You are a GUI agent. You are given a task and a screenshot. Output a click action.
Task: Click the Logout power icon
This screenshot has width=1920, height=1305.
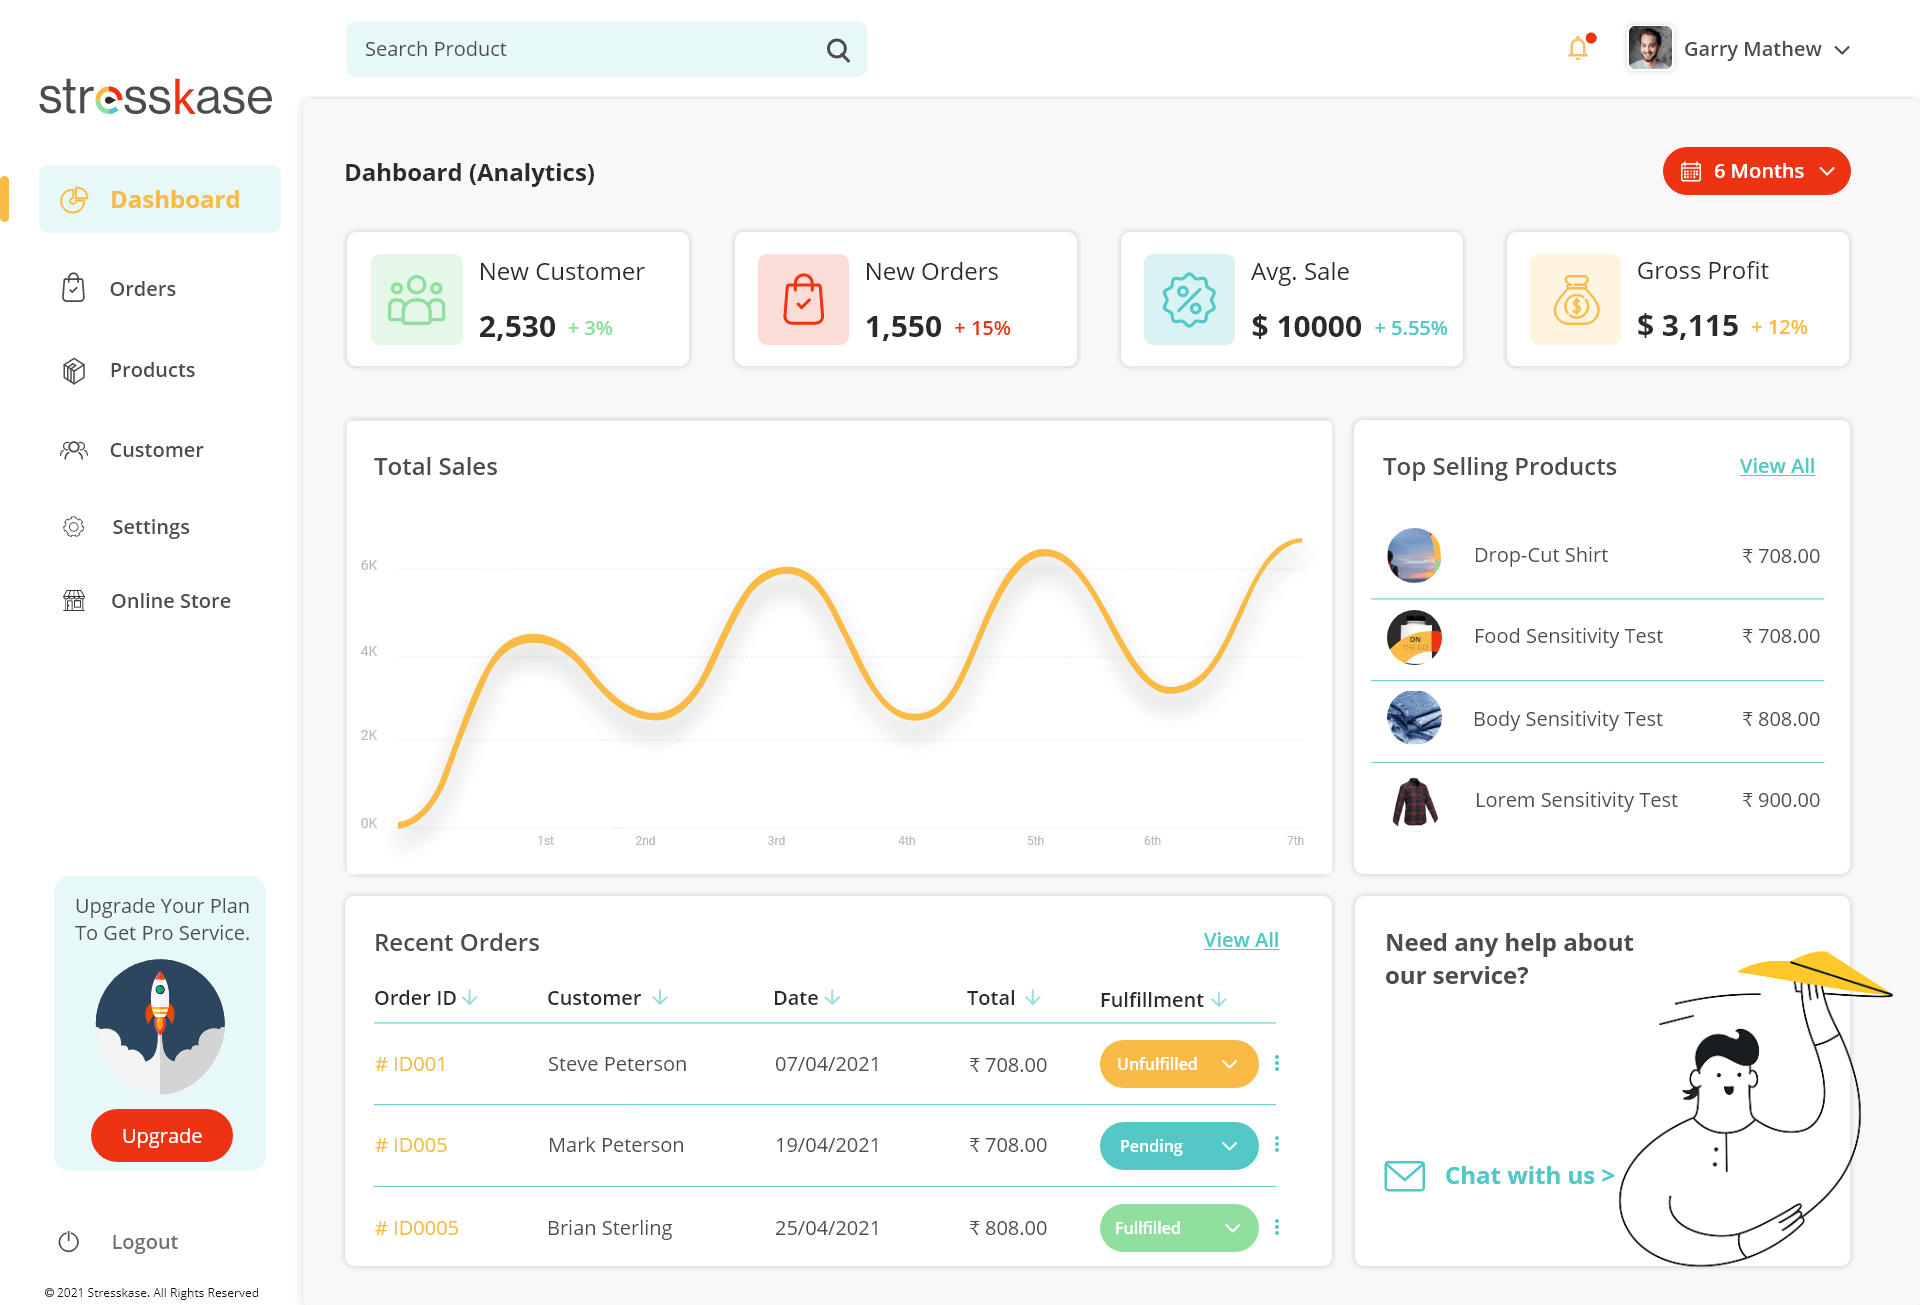click(x=68, y=1241)
